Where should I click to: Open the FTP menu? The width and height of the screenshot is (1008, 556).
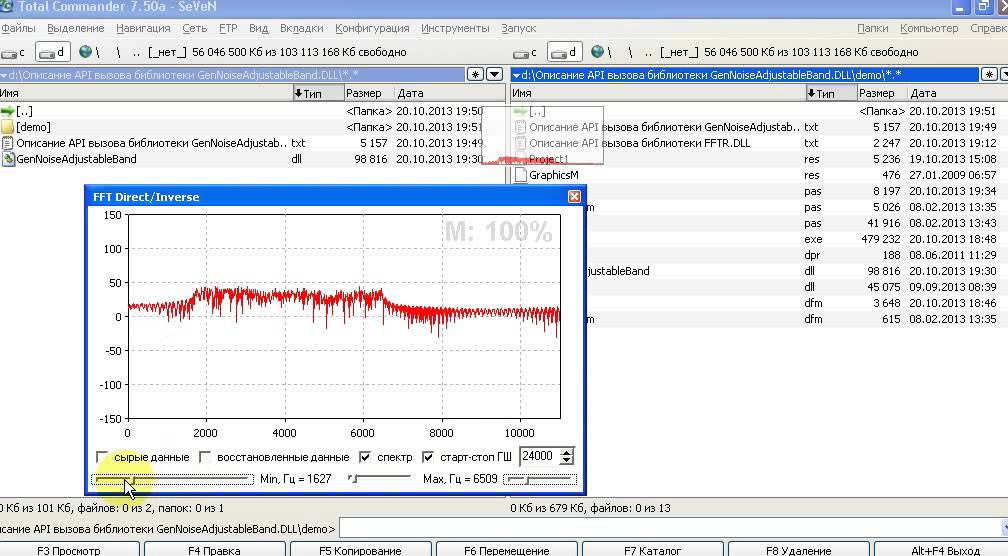[x=228, y=28]
